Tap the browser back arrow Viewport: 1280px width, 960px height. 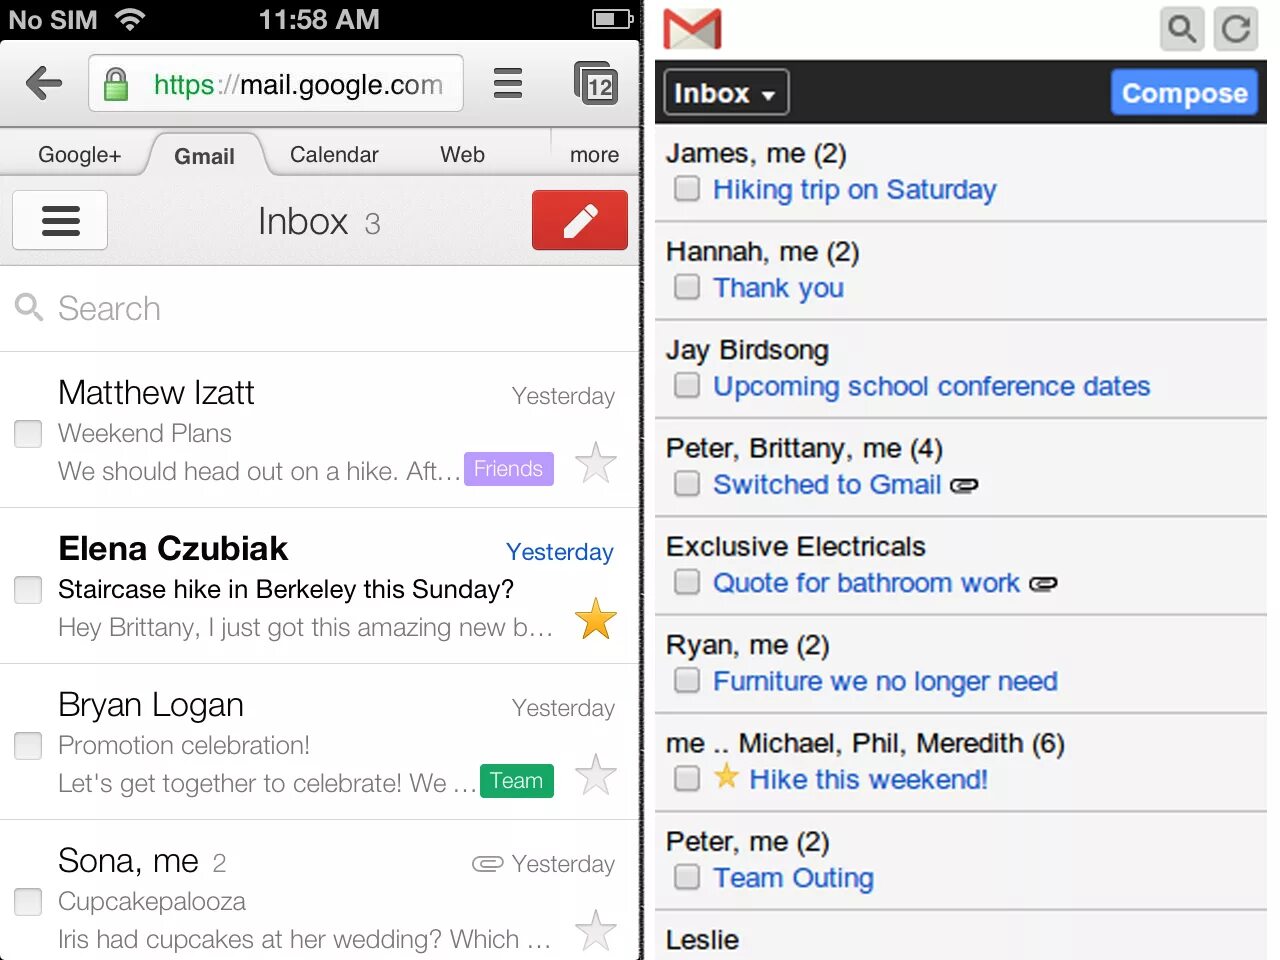pyautogui.click(x=44, y=83)
